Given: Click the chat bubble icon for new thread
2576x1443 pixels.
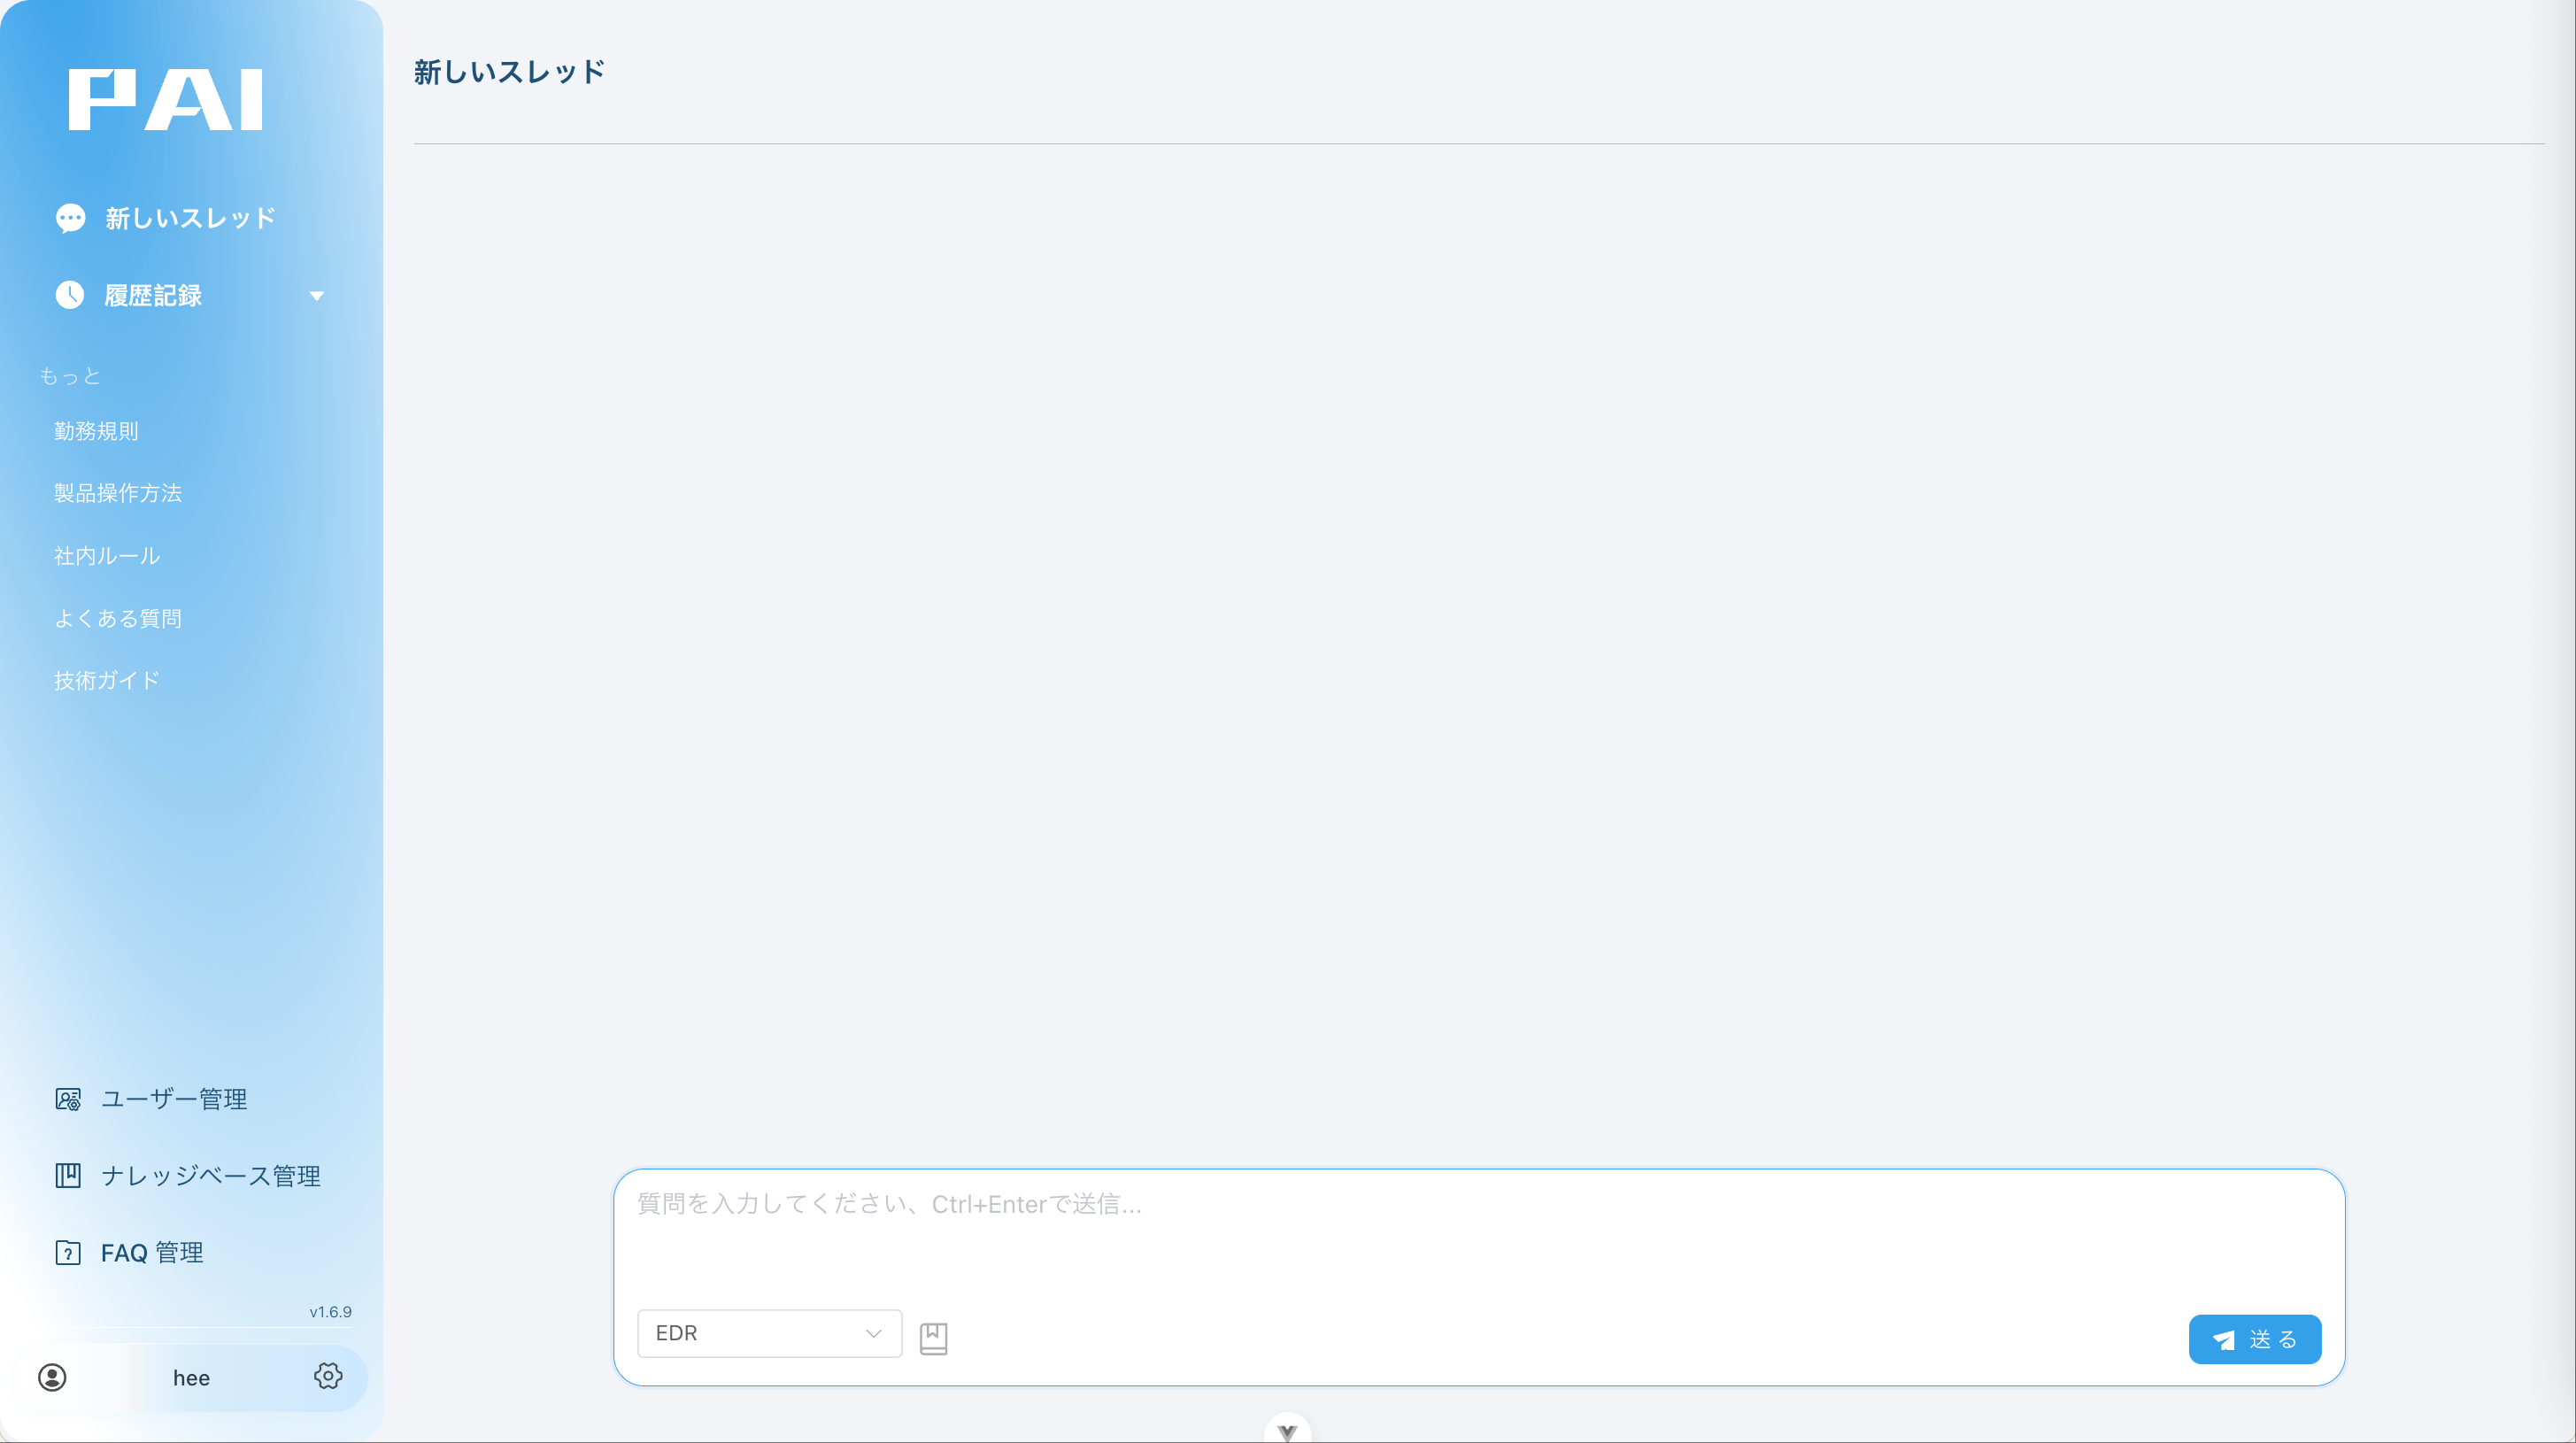Looking at the screenshot, I should click(70, 218).
